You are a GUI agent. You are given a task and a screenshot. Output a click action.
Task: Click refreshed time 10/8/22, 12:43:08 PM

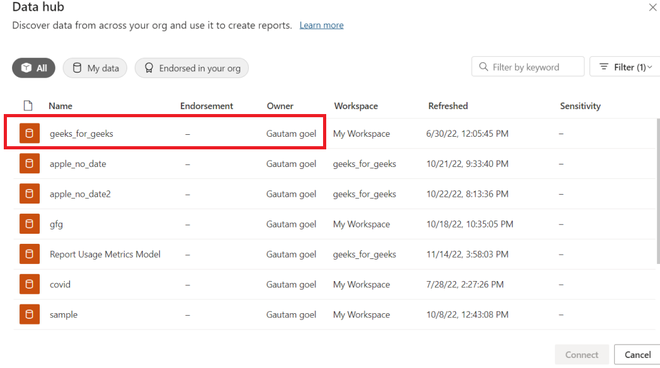click(x=467, y=315)
